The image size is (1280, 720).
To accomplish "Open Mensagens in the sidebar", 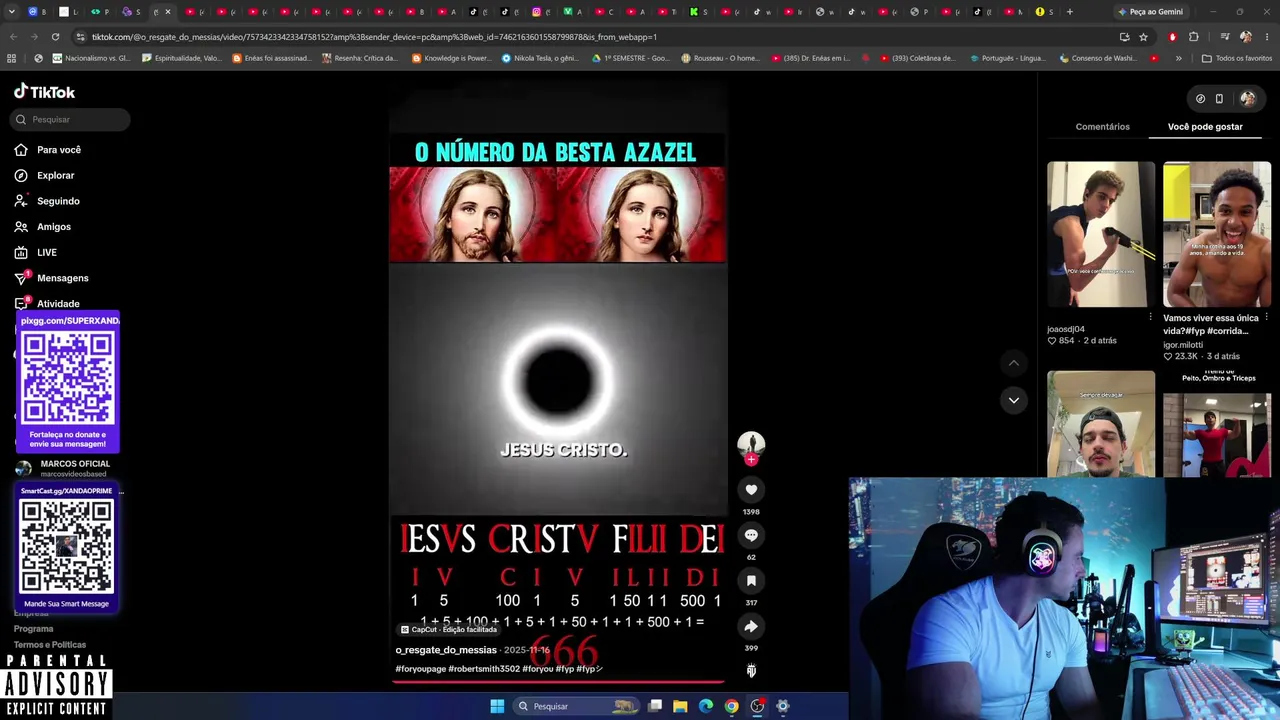I will [x=51, y=278].
